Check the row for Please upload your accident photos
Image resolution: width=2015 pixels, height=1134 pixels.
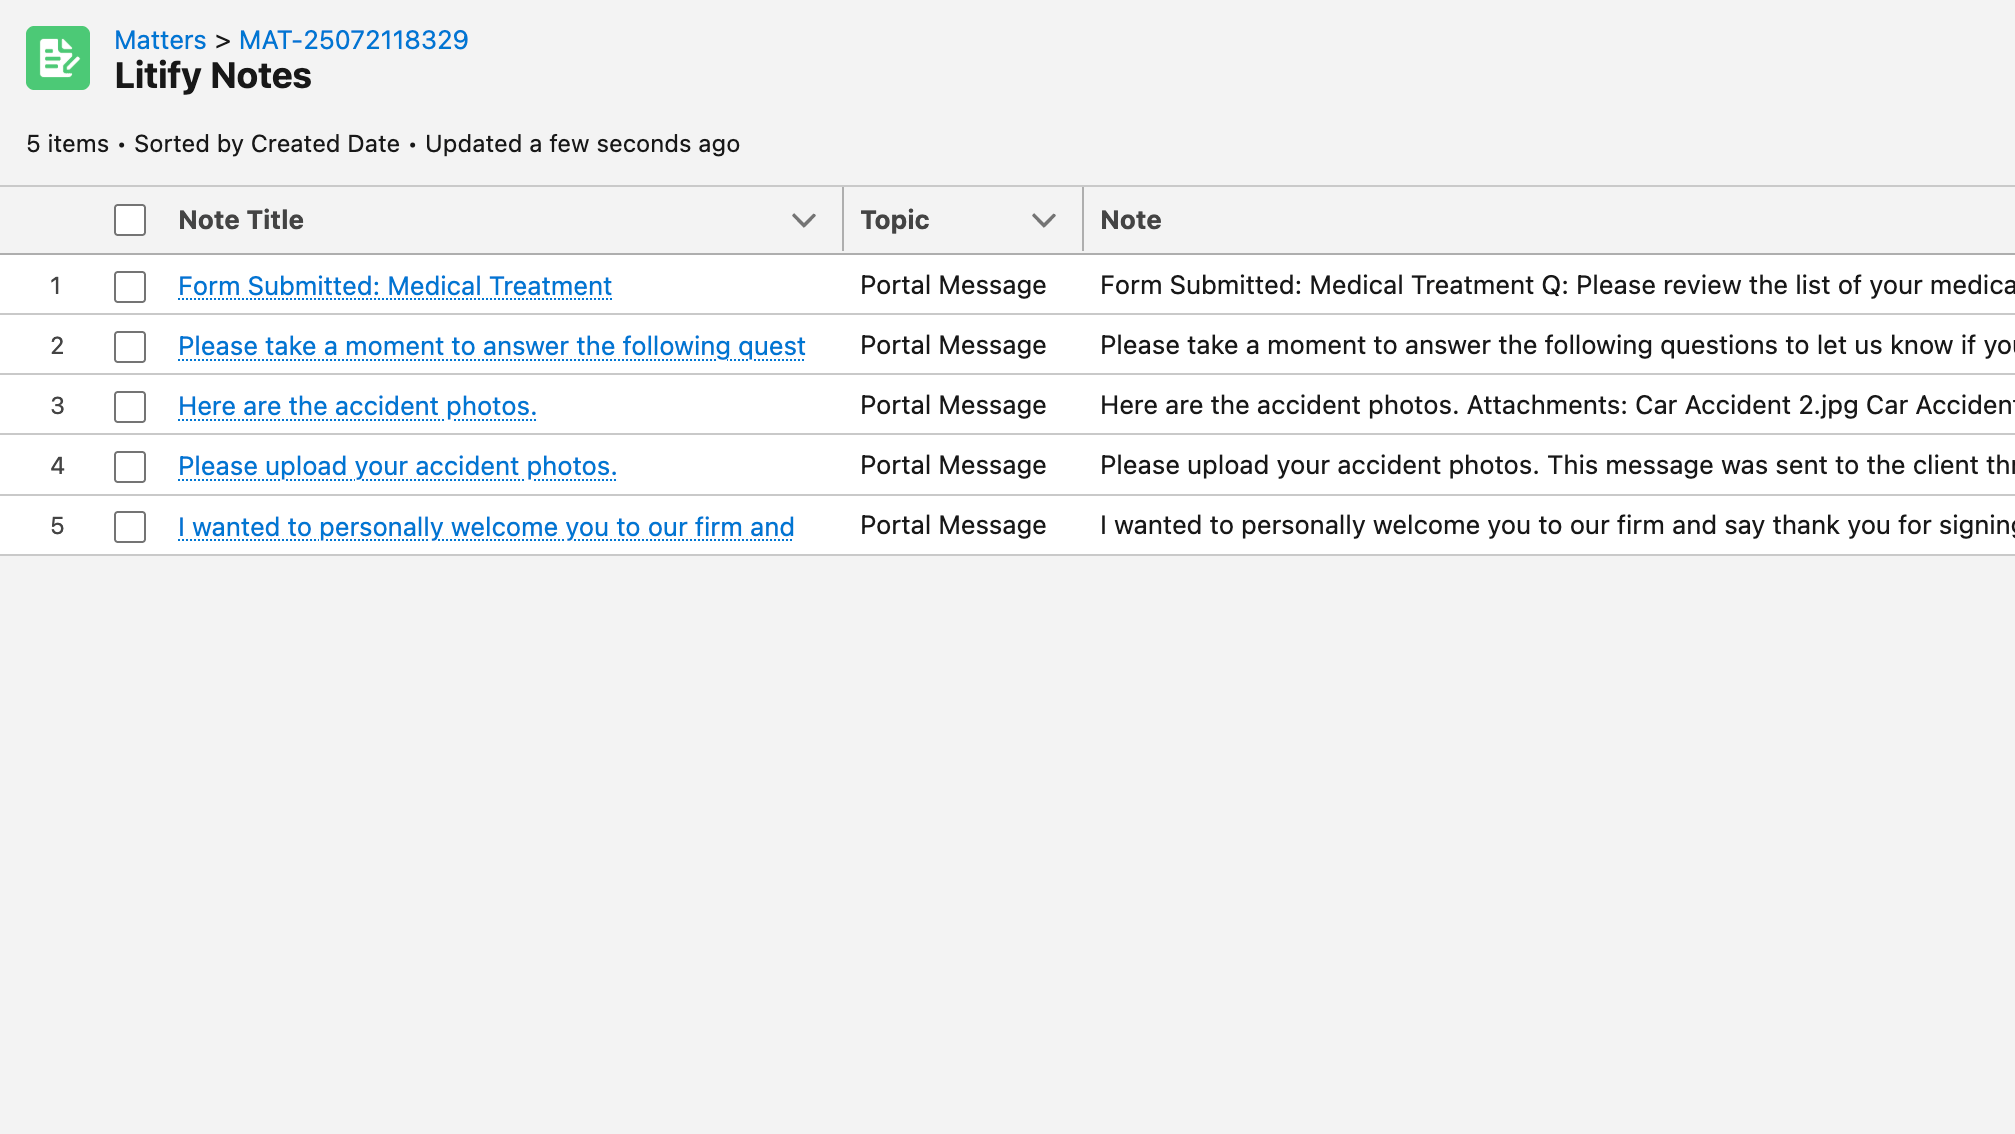coord(129,466)
